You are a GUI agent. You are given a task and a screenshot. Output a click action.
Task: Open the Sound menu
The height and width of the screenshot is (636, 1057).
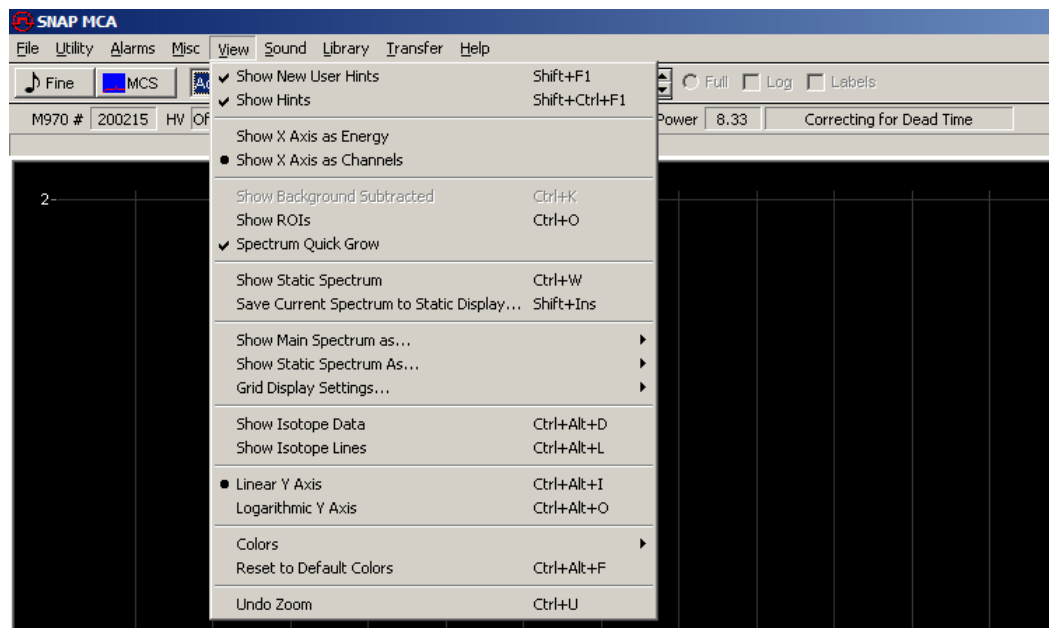[x=285, y=49]
